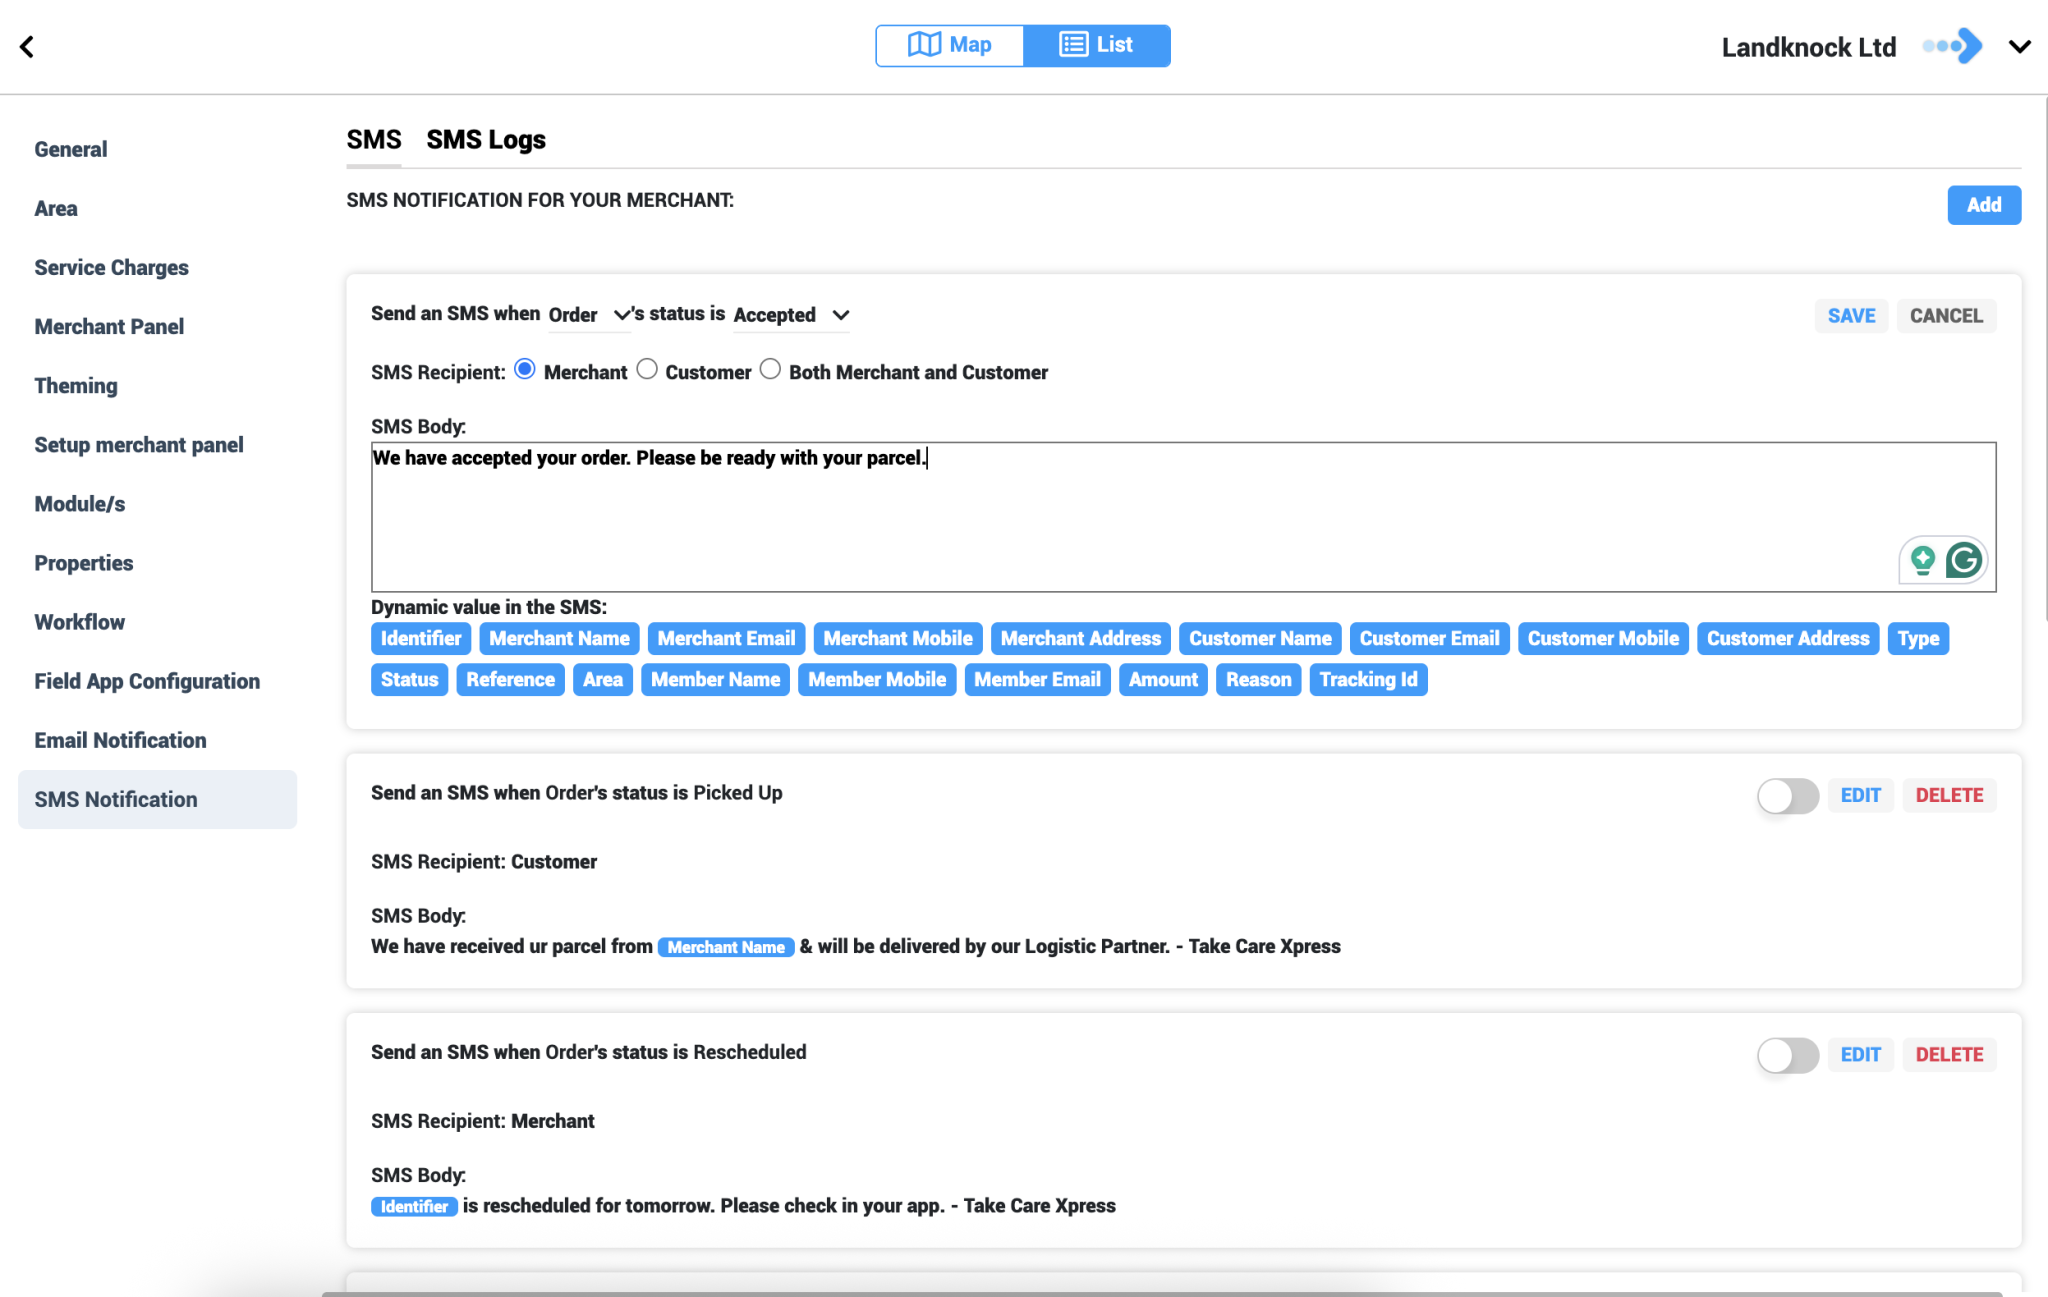Enable the Picked Up SMS toggle
Image resolution: width=2048 pixels, height=1297 pixels.
[1787, 796]
